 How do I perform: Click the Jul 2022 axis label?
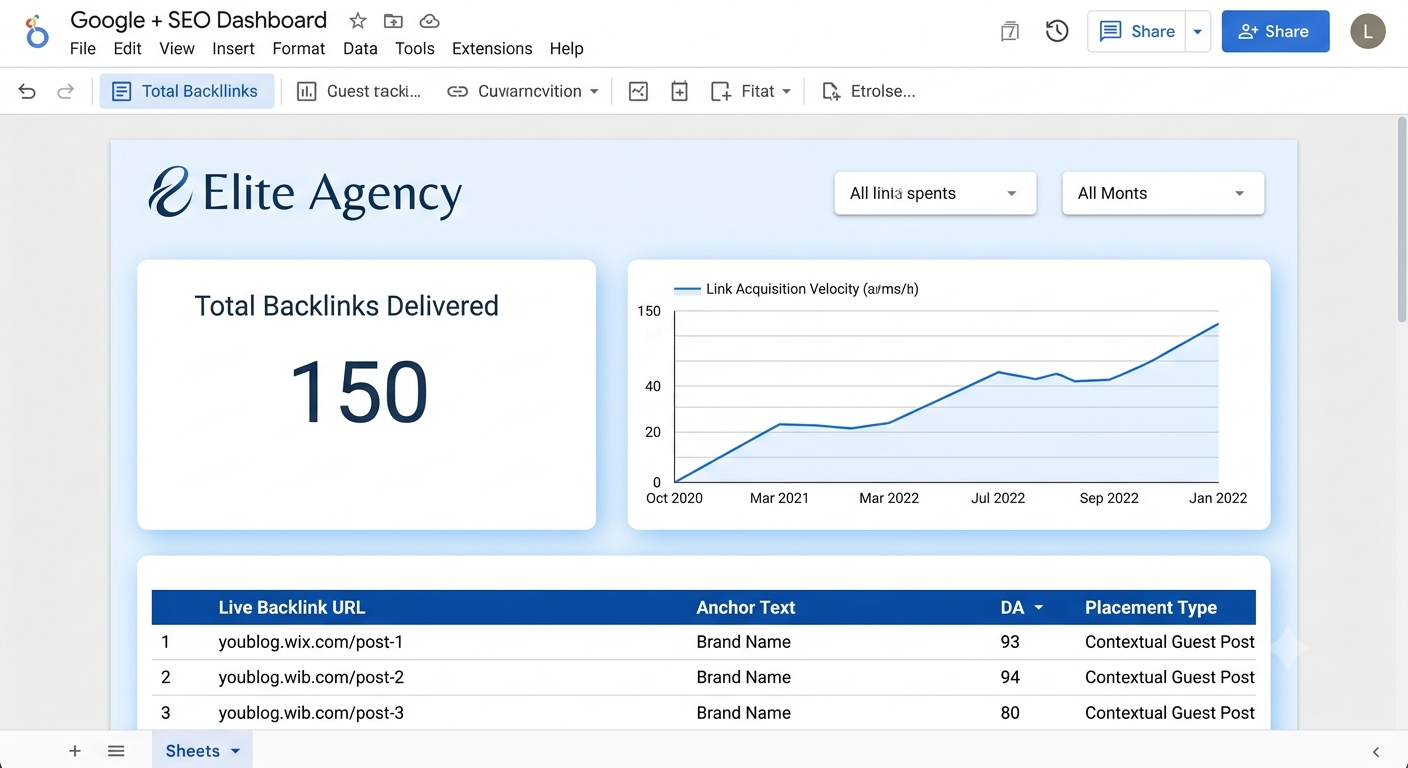tap(998, 498)
